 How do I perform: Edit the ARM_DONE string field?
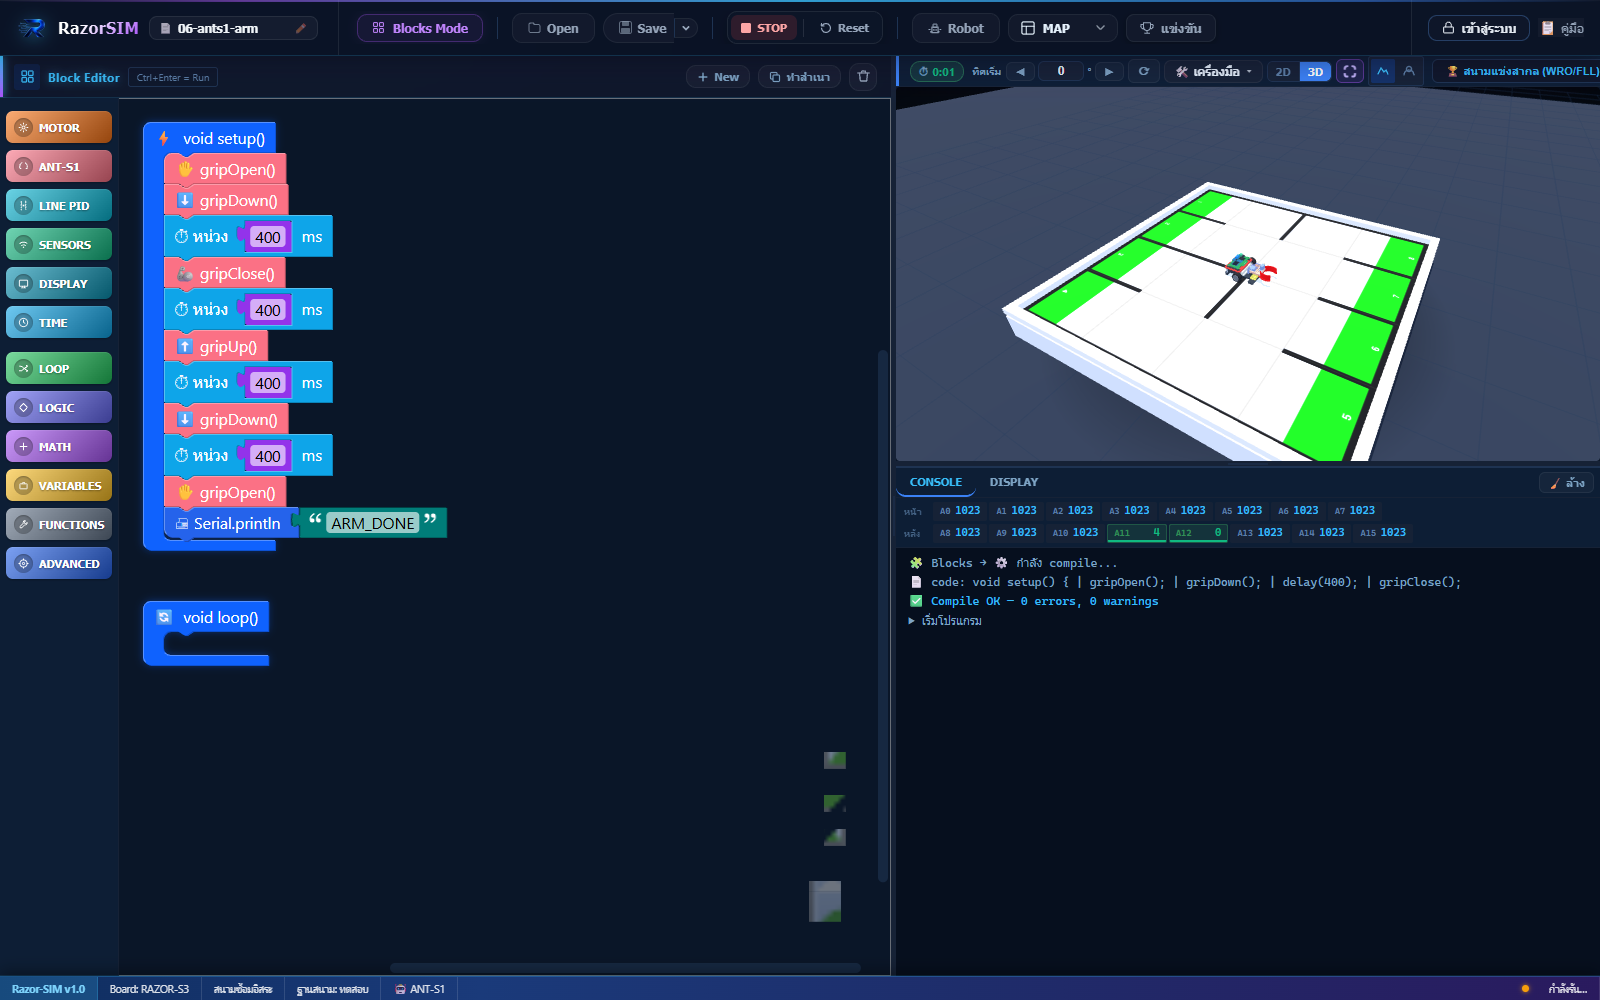pyautogui.click(x=373, y=523)
